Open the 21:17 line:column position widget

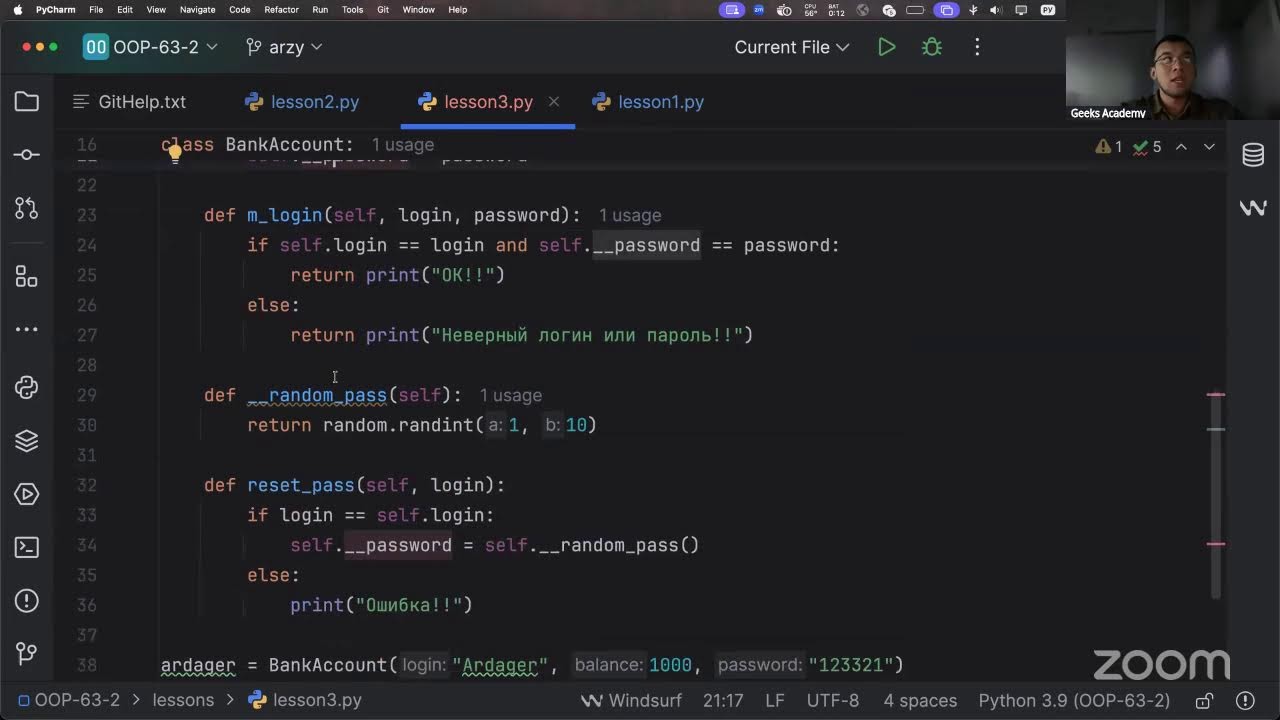click(723, 701)
